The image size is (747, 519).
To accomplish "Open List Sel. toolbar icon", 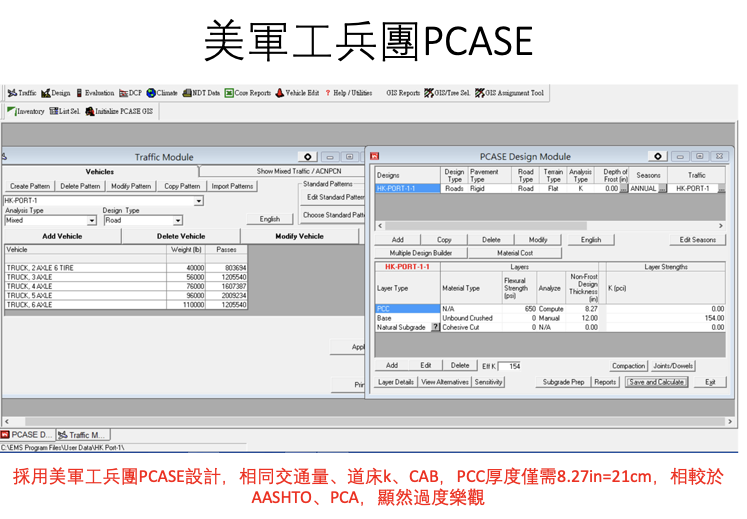I will point(65,111).
